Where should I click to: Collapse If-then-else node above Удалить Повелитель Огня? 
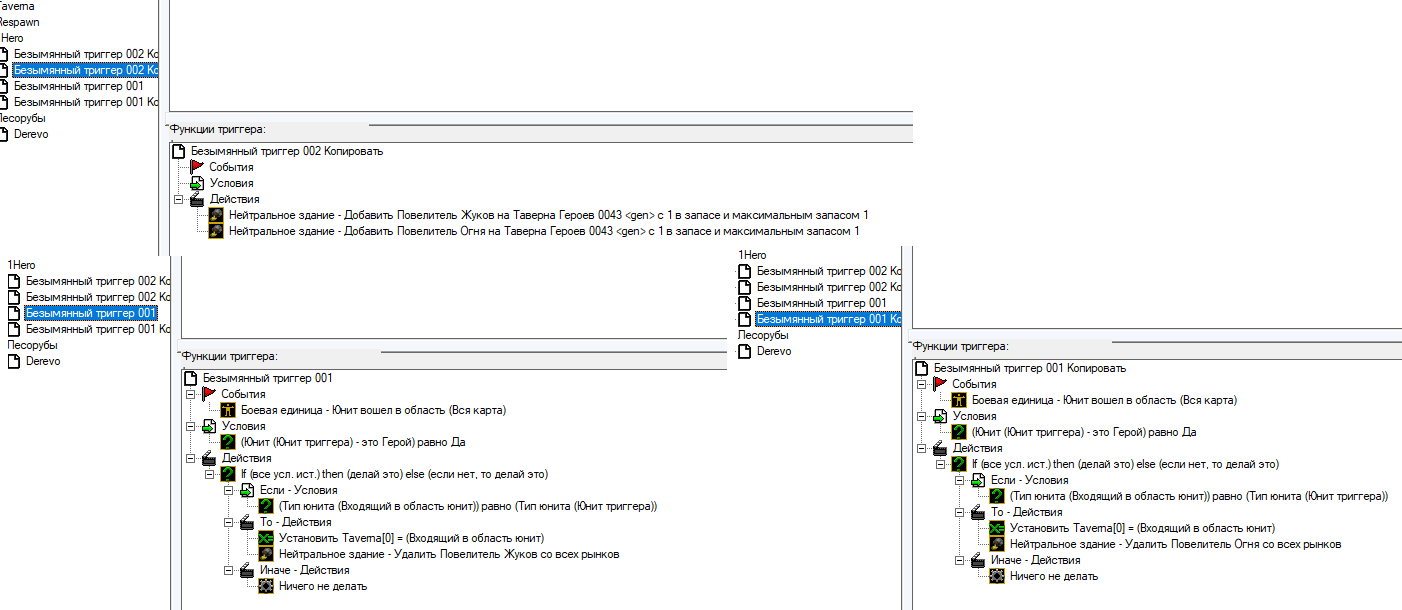pyautogui.click(x=941, y=464)
